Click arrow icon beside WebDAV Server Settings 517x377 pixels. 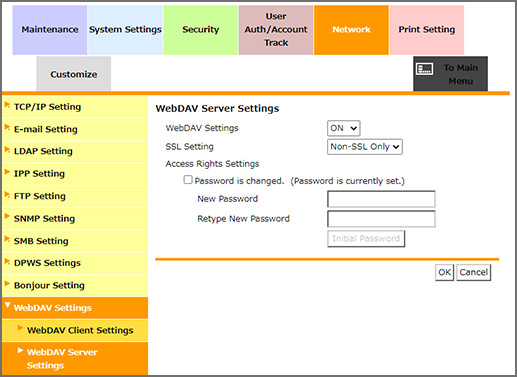click(x=20, y=350)
